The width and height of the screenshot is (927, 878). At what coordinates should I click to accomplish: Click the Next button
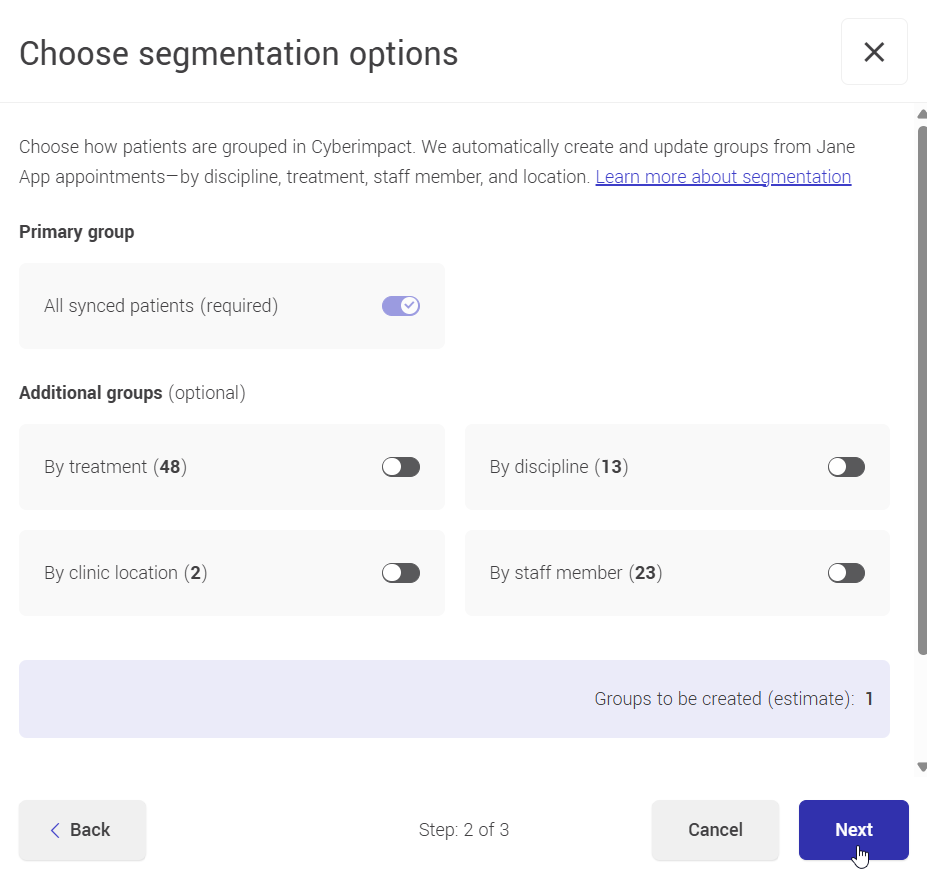point(853,830)
